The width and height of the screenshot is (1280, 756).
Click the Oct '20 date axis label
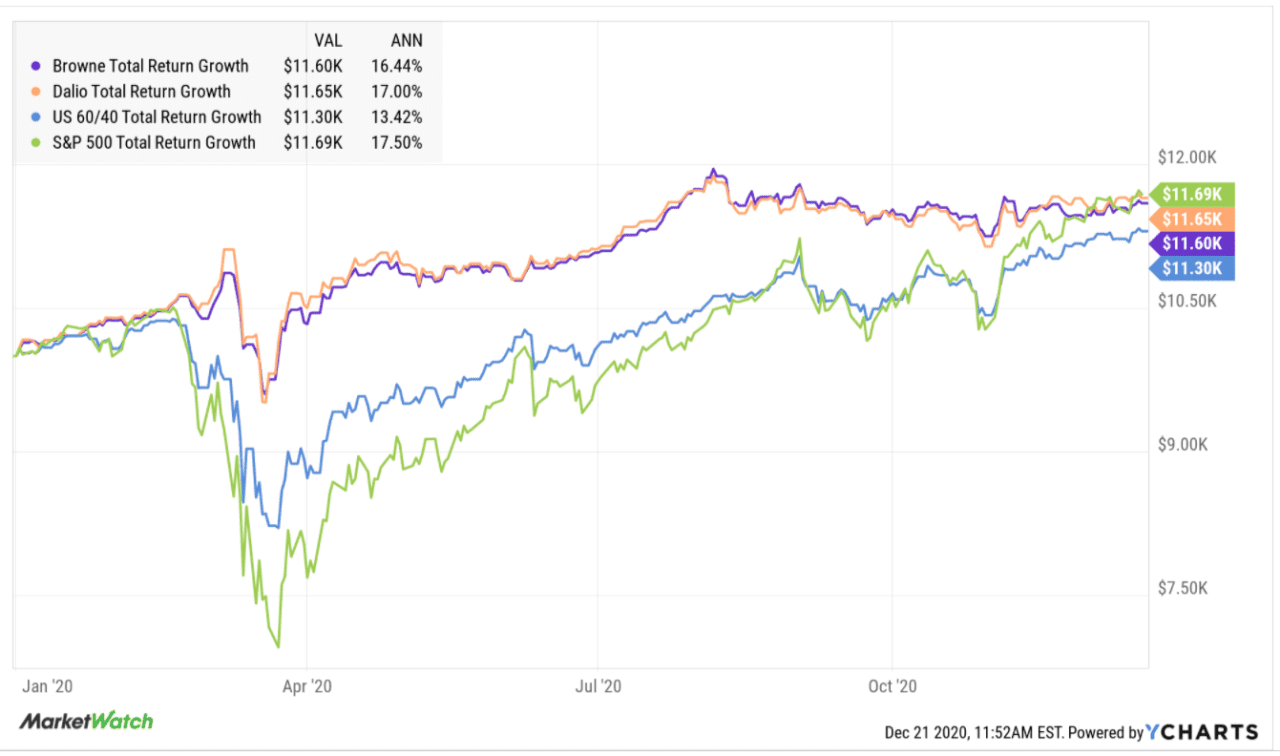(893, 687)
